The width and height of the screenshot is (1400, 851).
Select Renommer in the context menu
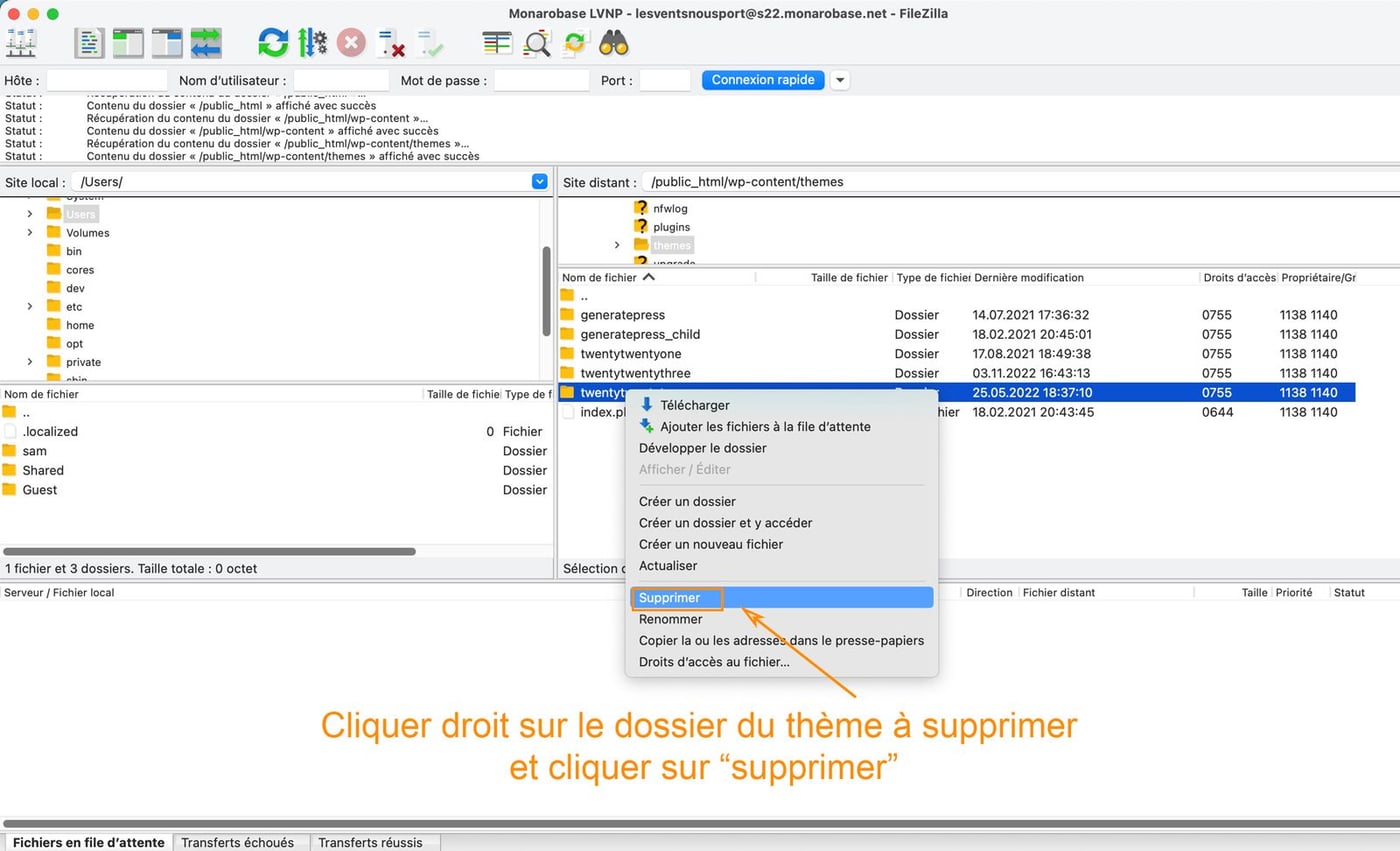pyautogui.click(x=670, y=619)
